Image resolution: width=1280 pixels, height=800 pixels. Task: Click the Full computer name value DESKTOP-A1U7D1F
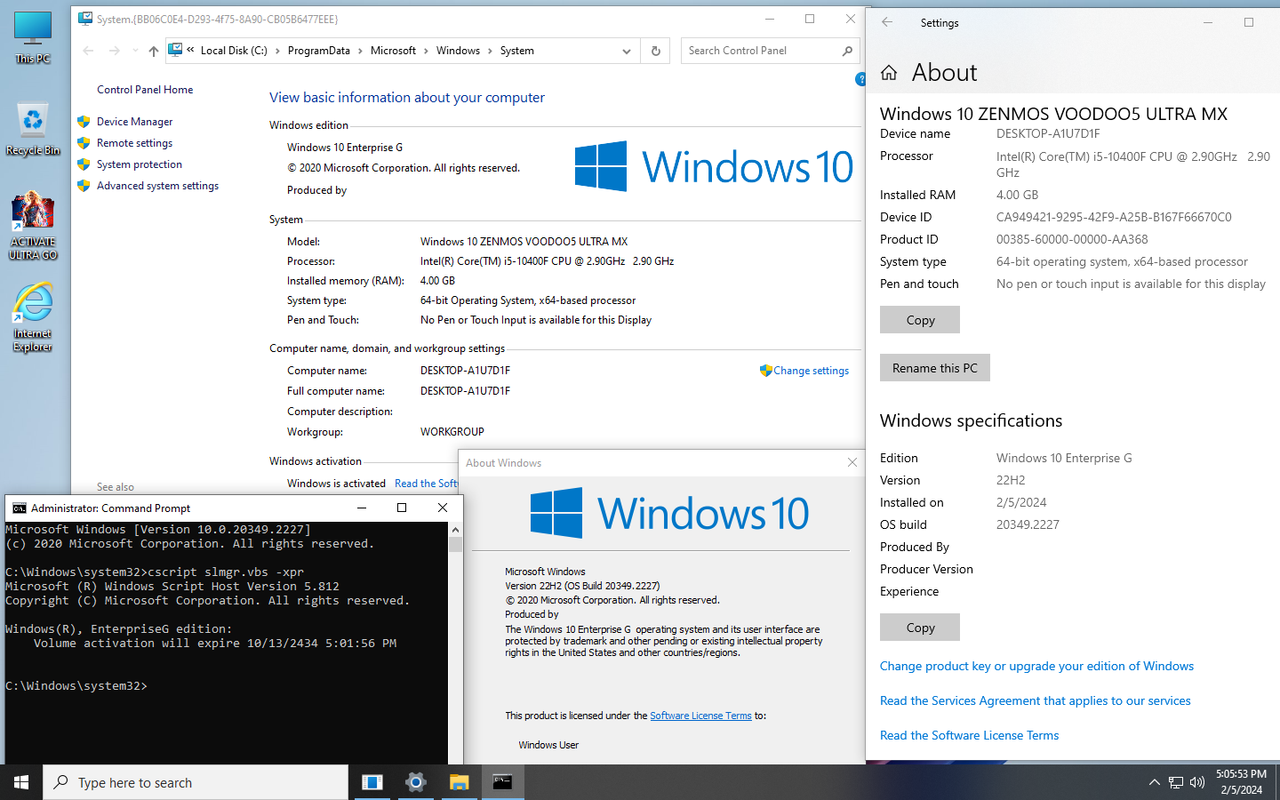465,392
